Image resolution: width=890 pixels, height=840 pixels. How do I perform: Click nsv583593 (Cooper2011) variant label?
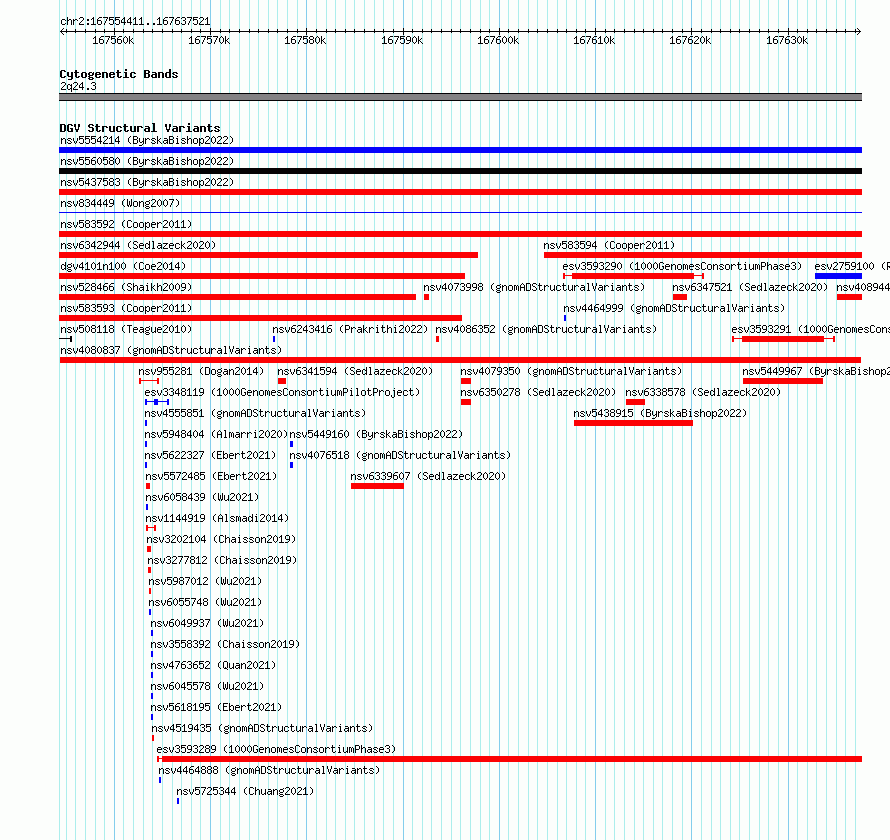[x=126, y=308]
